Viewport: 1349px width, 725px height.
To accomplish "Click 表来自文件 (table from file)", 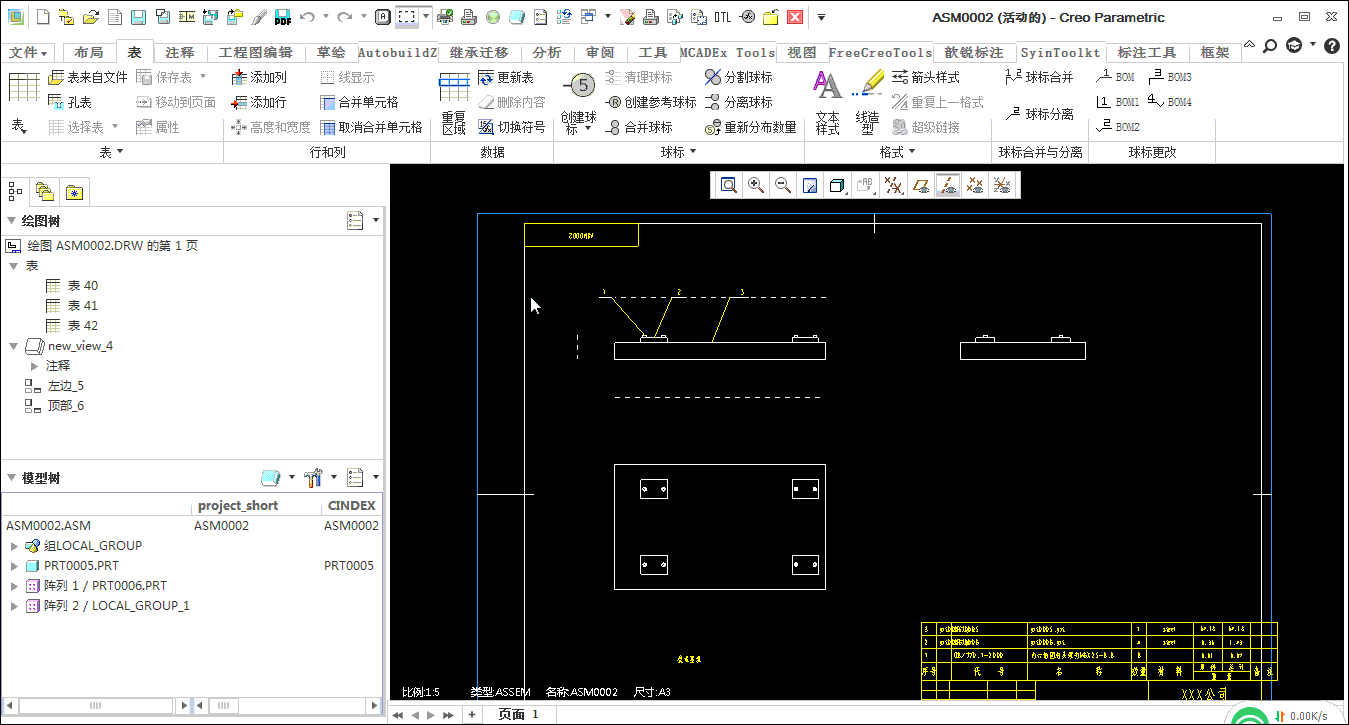I will tap(87, 77).
